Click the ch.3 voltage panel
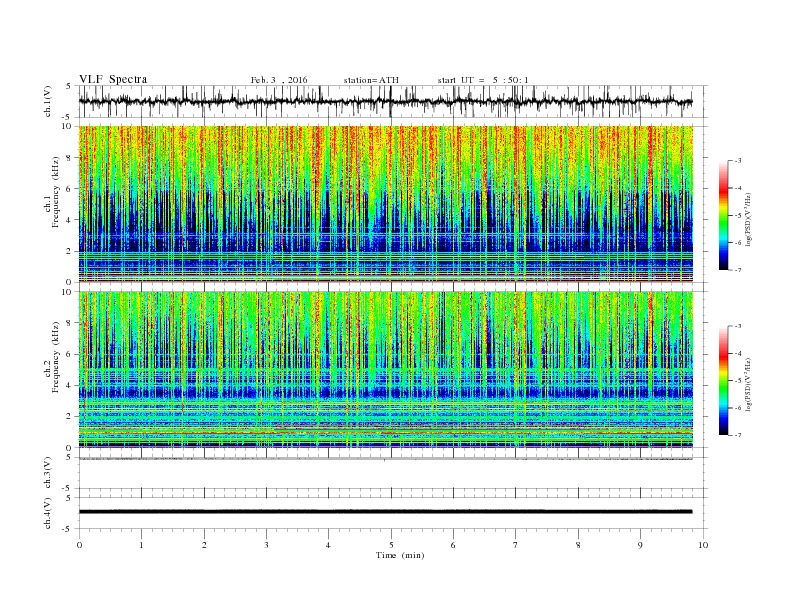792x612 pixels. click(392, 473)
